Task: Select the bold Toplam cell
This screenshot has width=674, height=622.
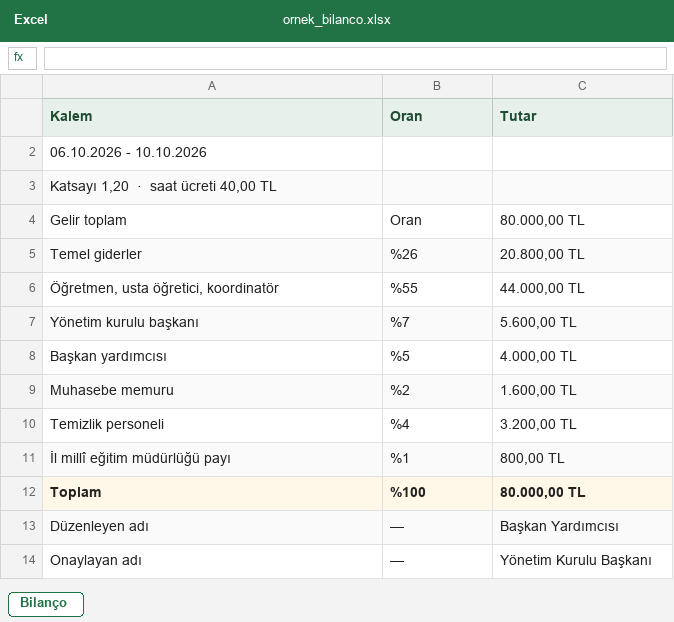Action: [x=212, y=493]
